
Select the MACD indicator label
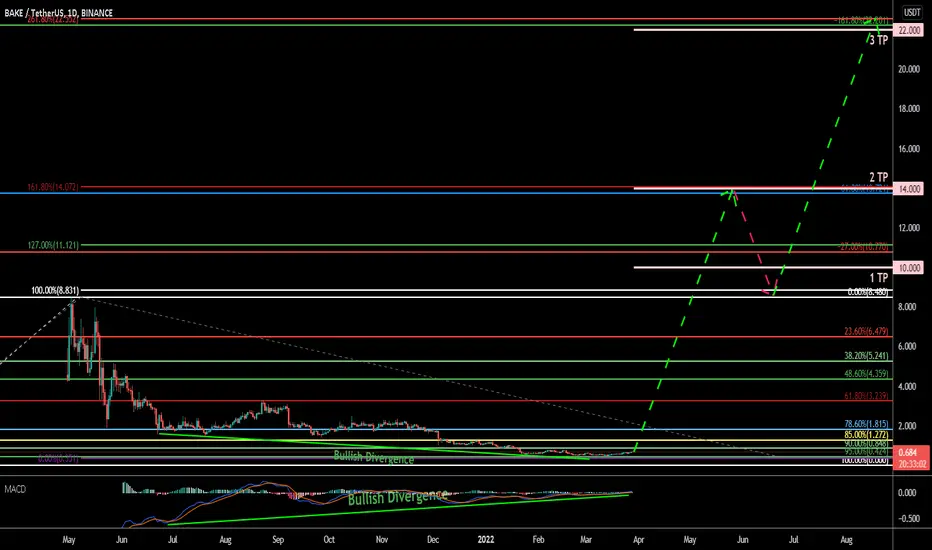tap(15, 489)
